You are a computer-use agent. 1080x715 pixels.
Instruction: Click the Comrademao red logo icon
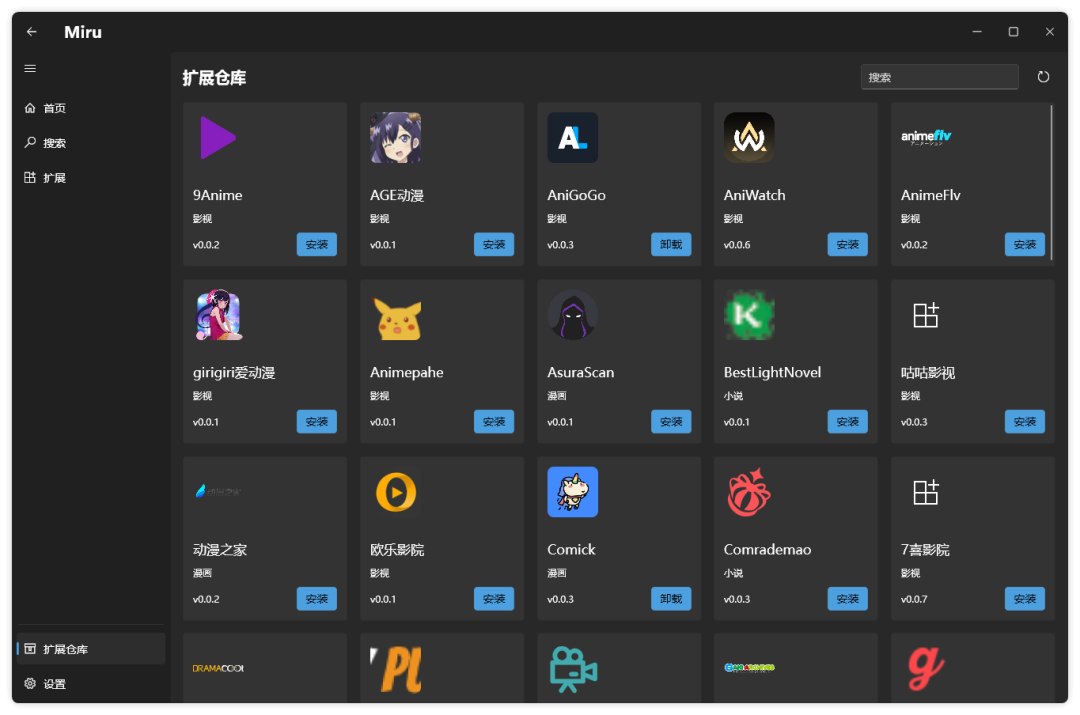(x=749, y=492)
